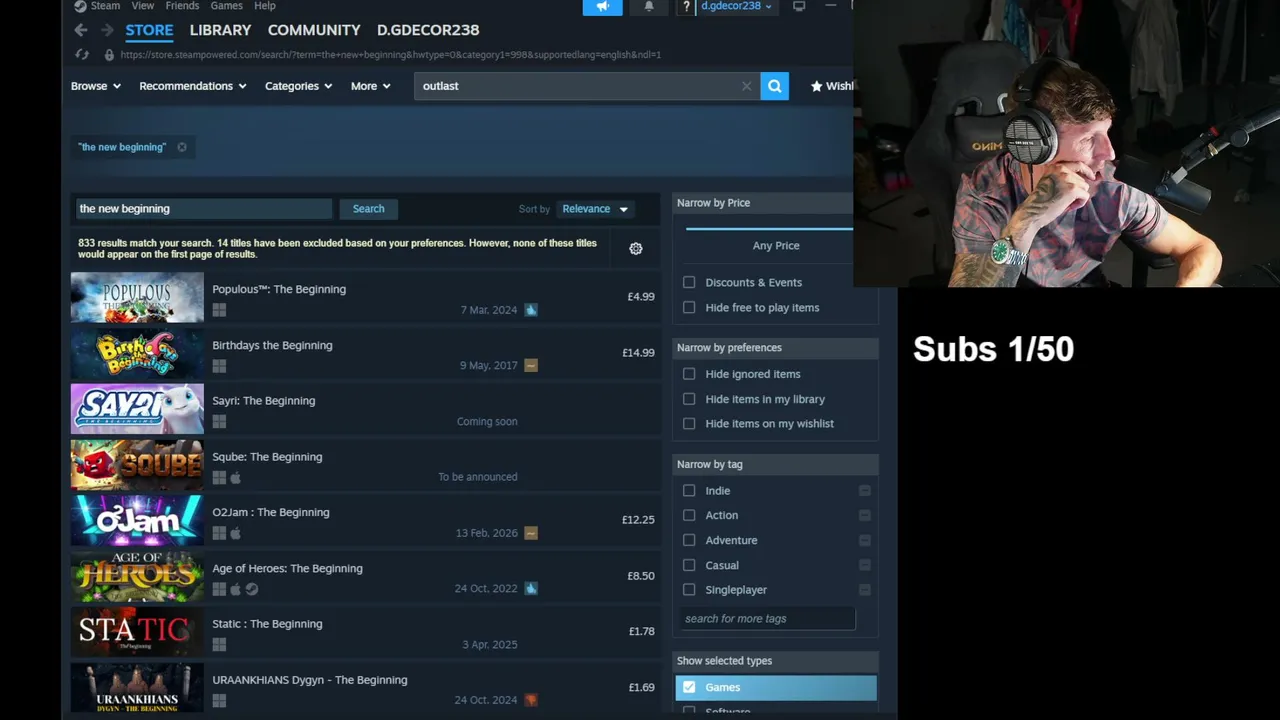Click the review icon for O2Jam
The image size is (1280, 720).
531,533
